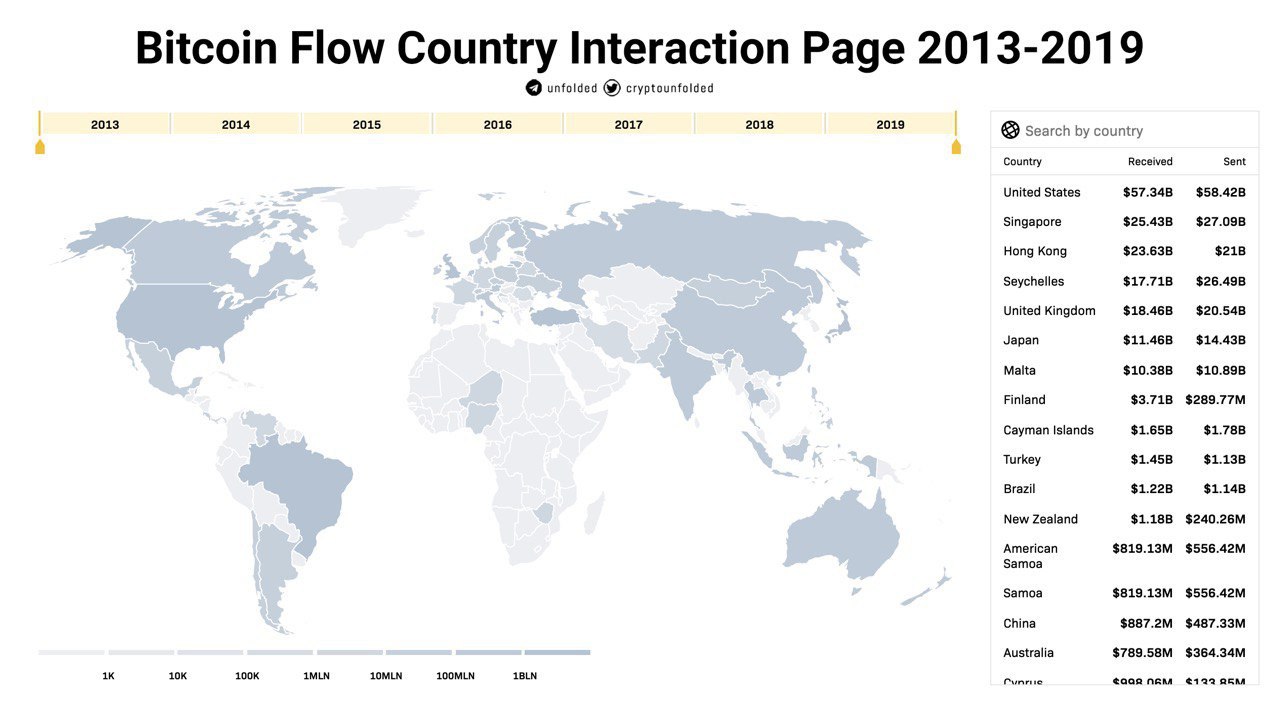Image resolution: width=1280 pixels, height=719 pixels.
Task: Select the American Samoa row
Action: click(1125, 555)
